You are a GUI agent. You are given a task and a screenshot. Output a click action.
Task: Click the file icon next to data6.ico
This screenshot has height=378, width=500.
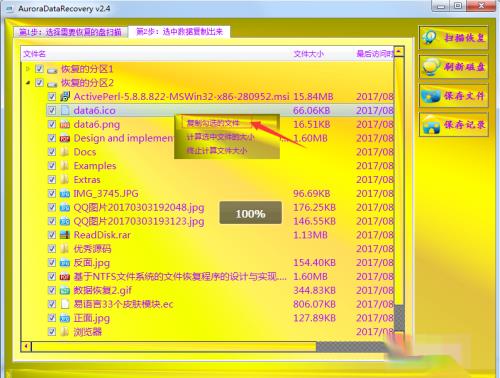click(x=65, y=110)
